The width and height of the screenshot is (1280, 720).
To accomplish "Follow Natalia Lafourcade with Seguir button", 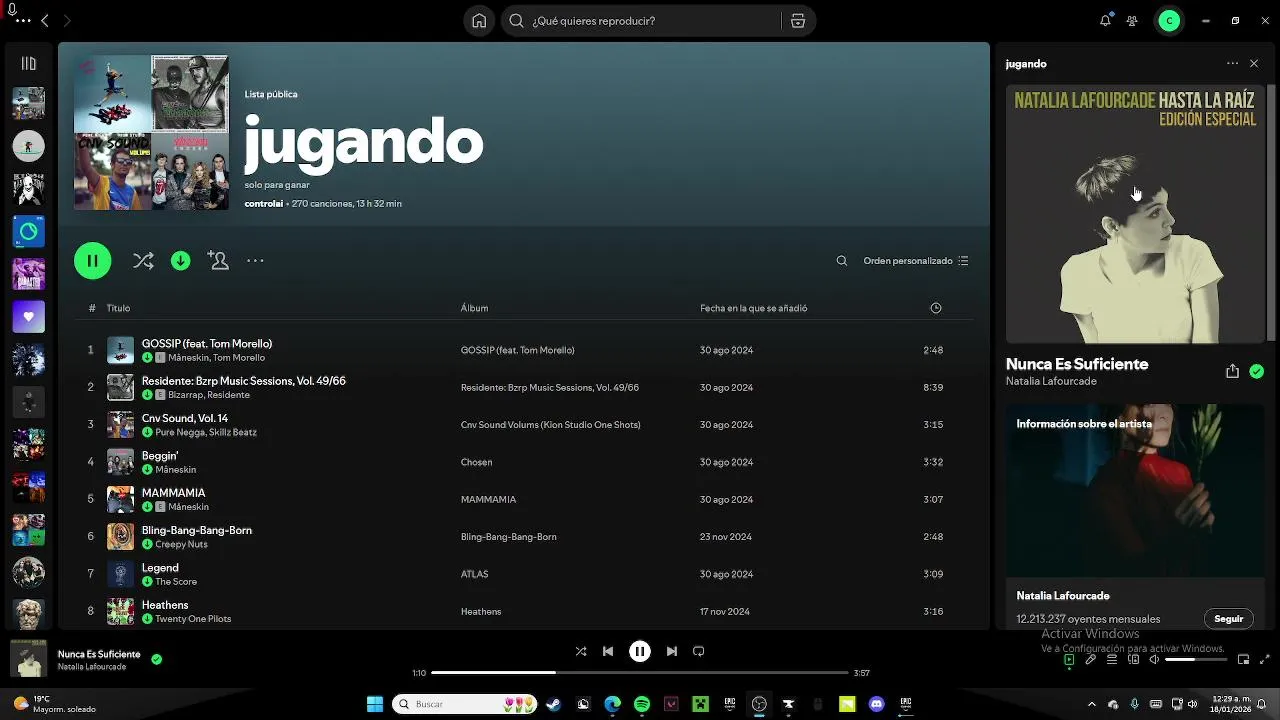I will [x=1228, y=619].
